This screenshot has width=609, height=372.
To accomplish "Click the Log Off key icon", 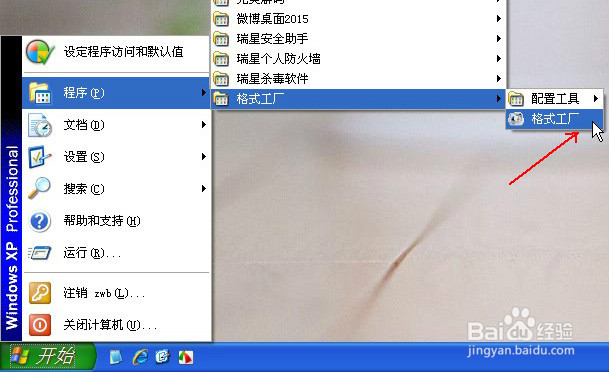I will click(x=40, y=293).
